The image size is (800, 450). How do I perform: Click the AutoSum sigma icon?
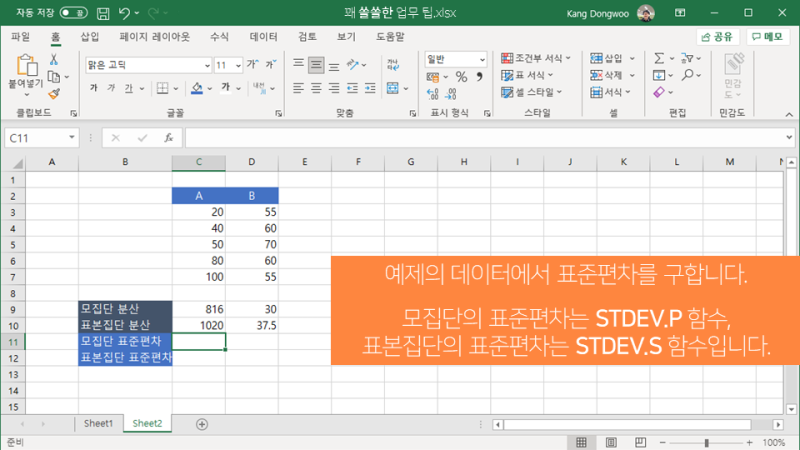click(x=659, y=58)
